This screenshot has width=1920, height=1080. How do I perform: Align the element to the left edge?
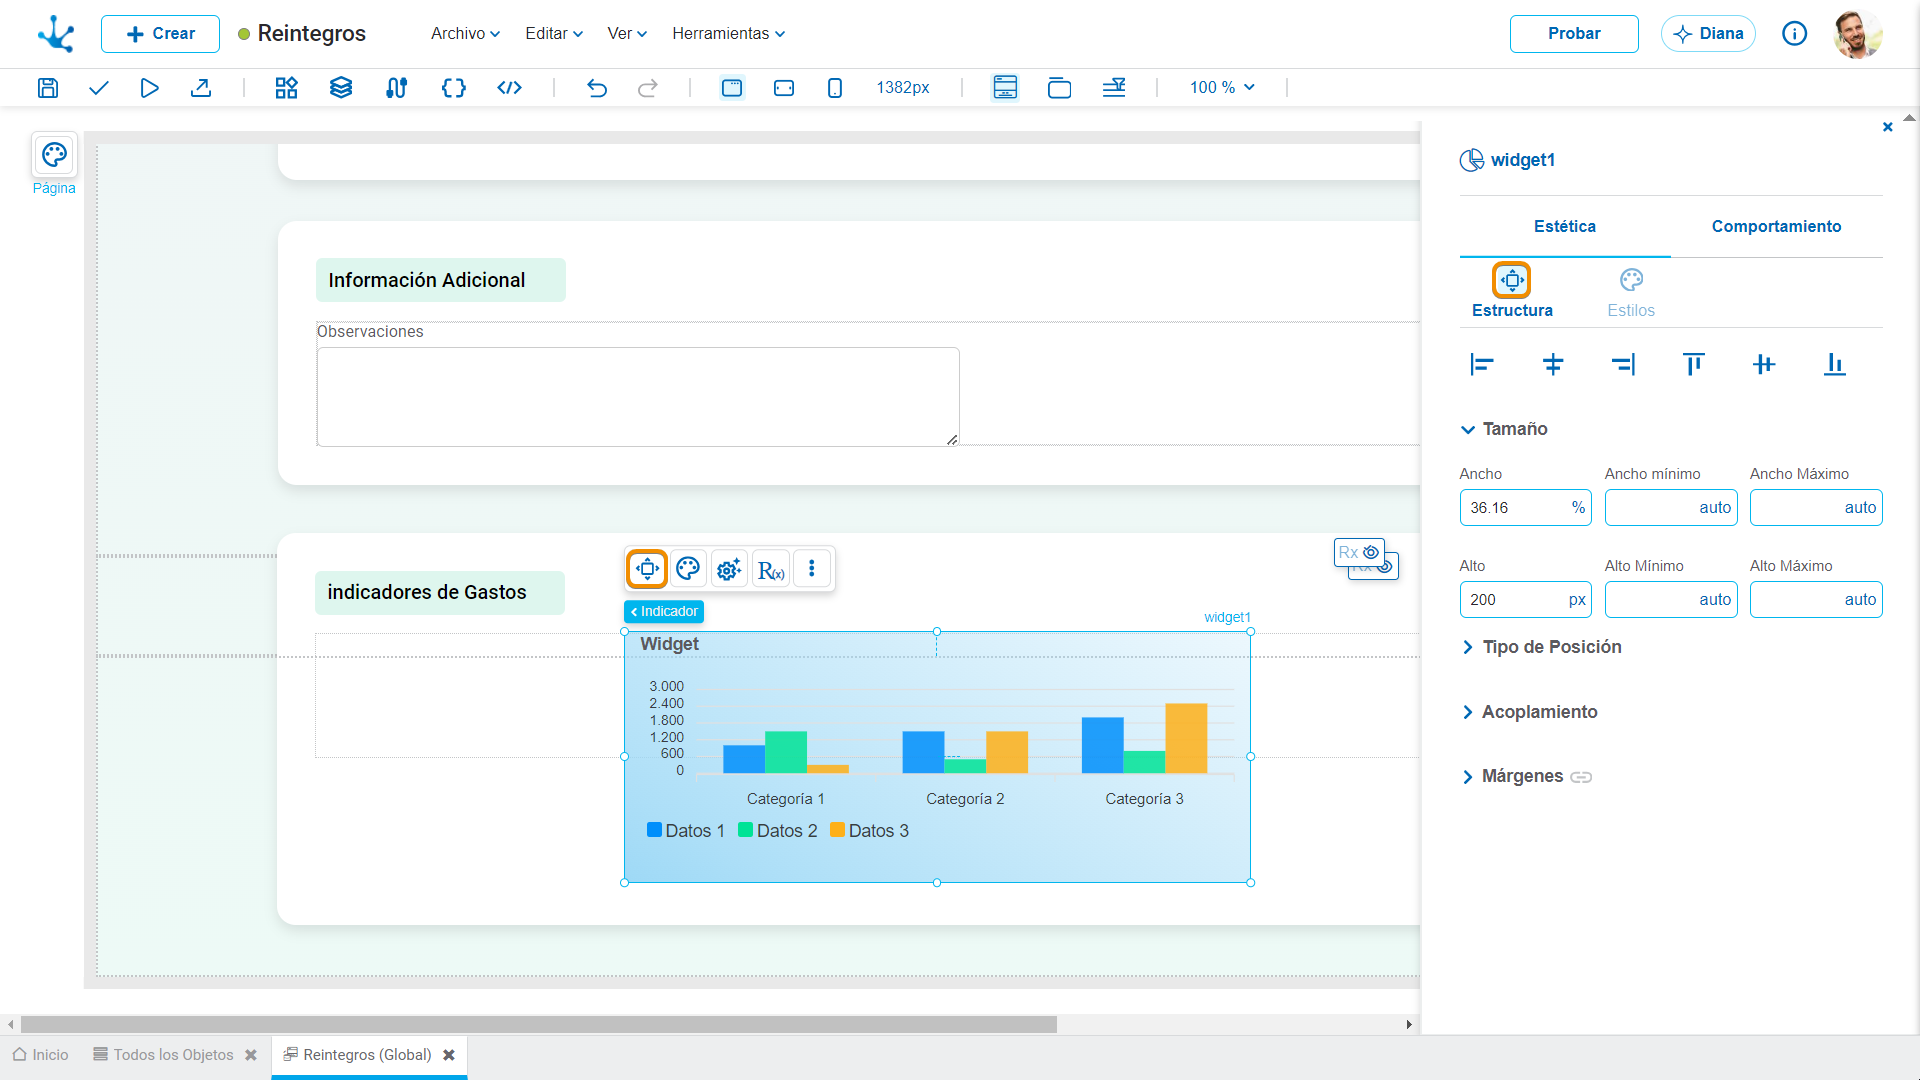(x=1482, y=365)
